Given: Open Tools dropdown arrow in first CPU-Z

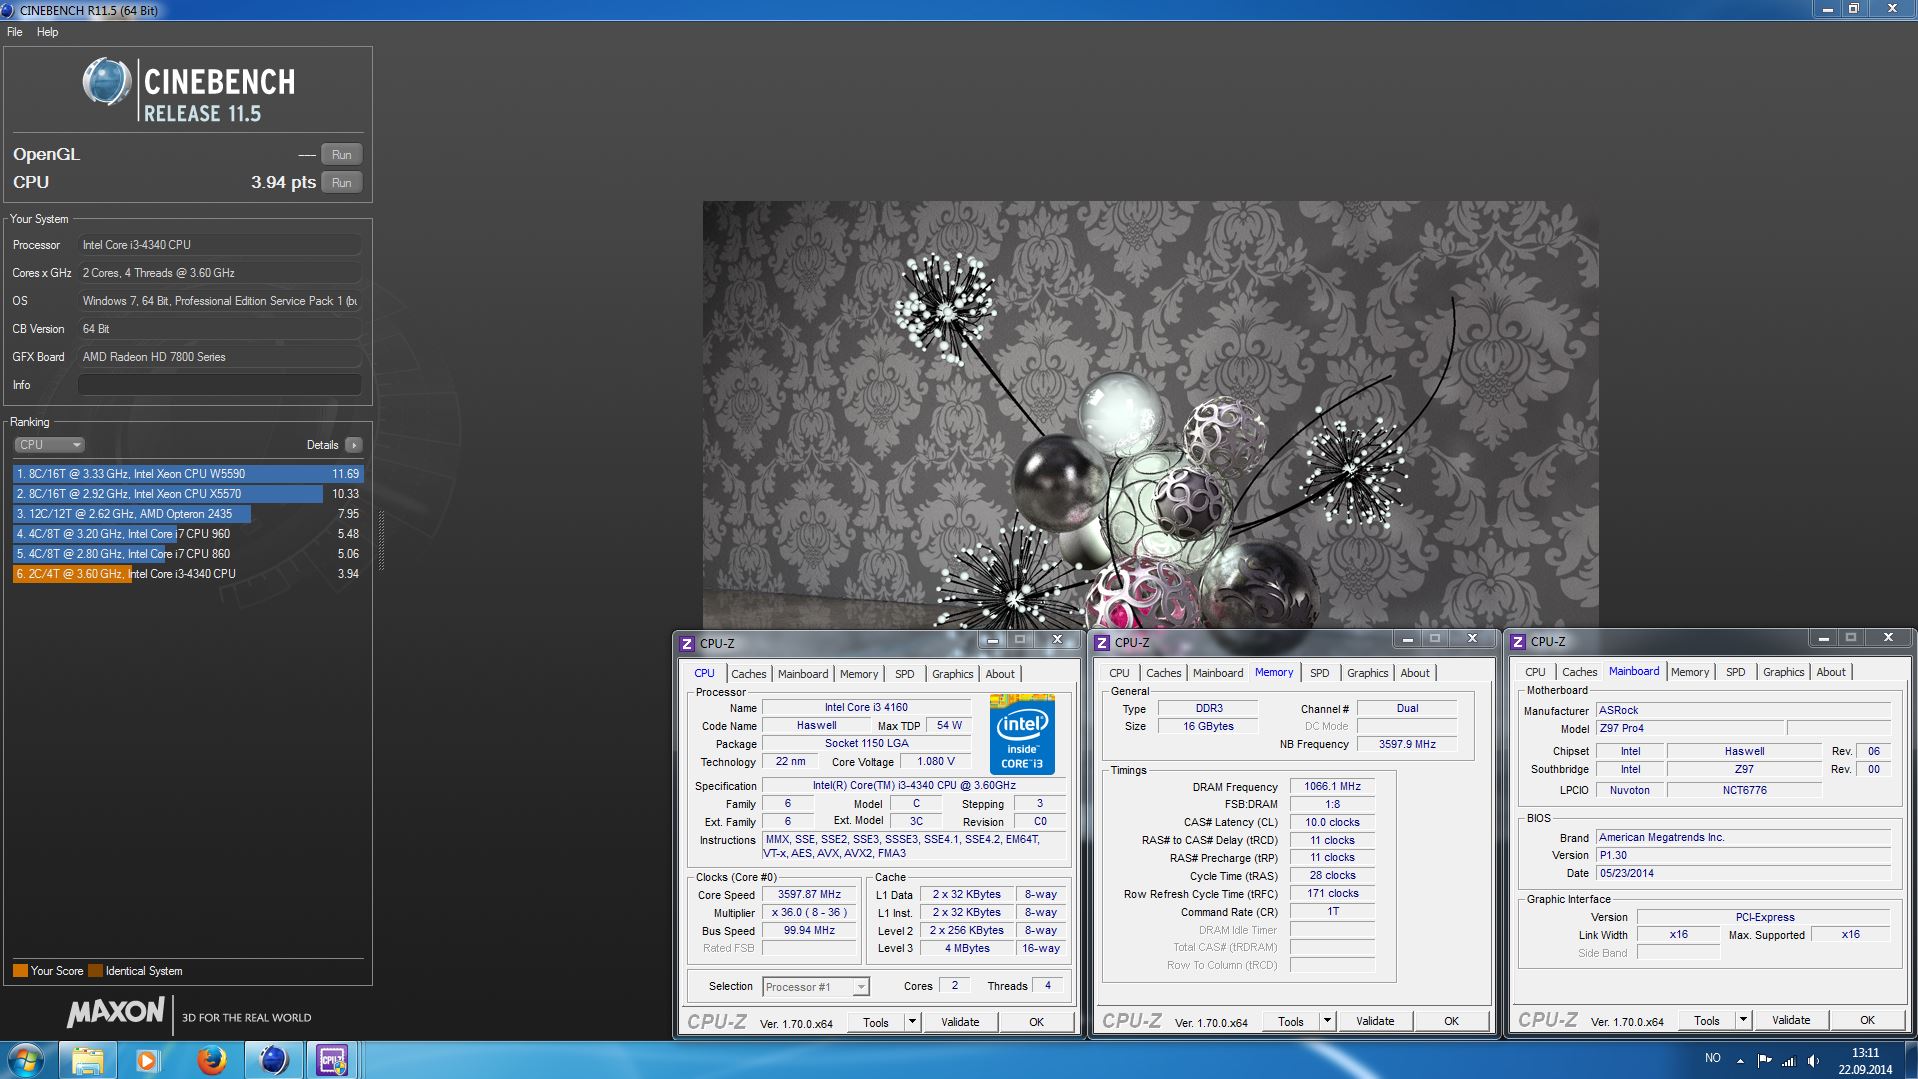Looking at the screenshot, I should point(911,1022).
